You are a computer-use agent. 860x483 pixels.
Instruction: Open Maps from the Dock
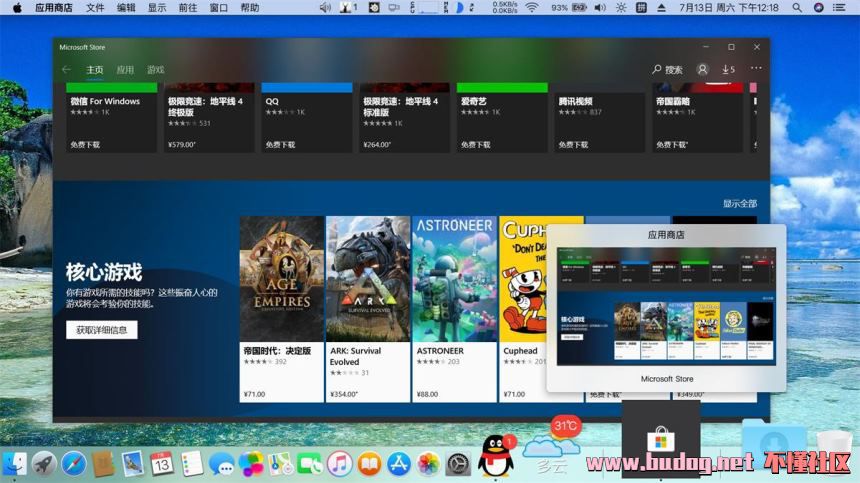point(280,464)
